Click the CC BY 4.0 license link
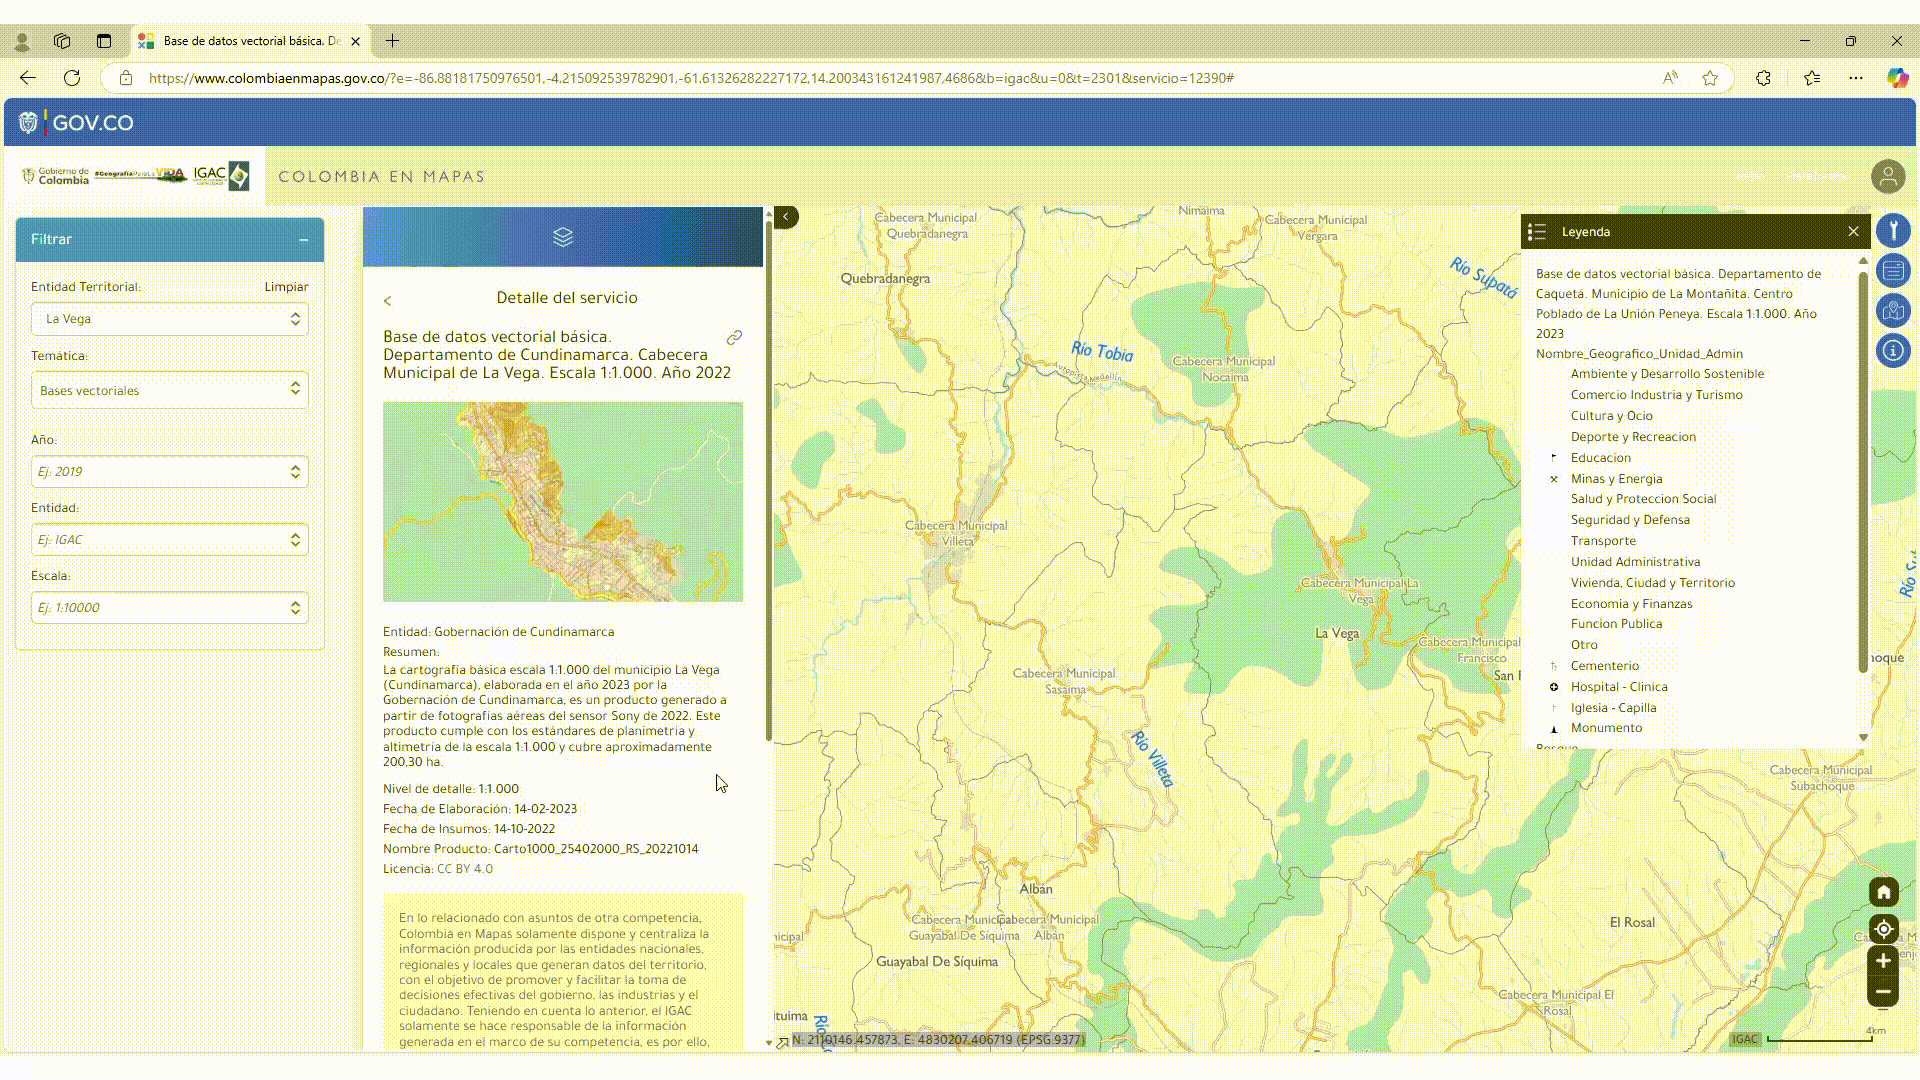1920x1080 pixels. pos(465,869)
